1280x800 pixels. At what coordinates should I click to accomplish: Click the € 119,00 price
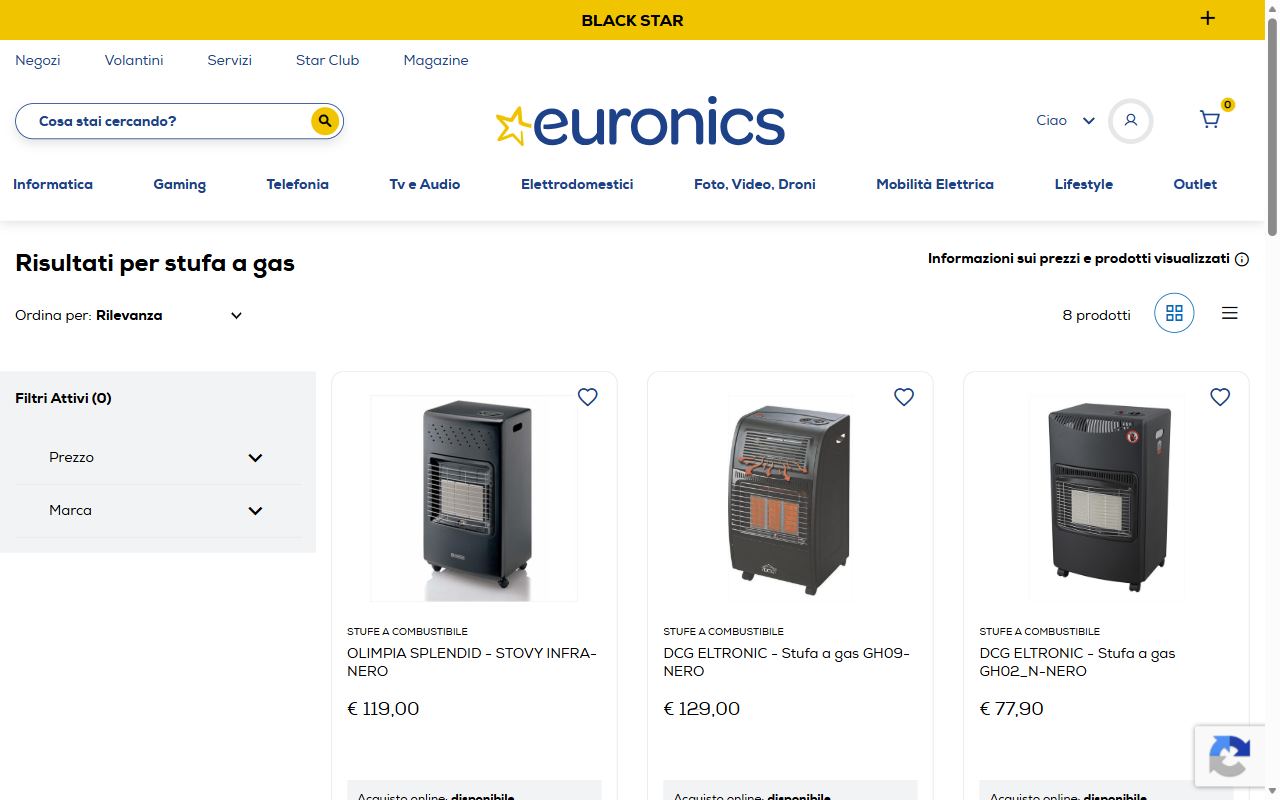383,709
